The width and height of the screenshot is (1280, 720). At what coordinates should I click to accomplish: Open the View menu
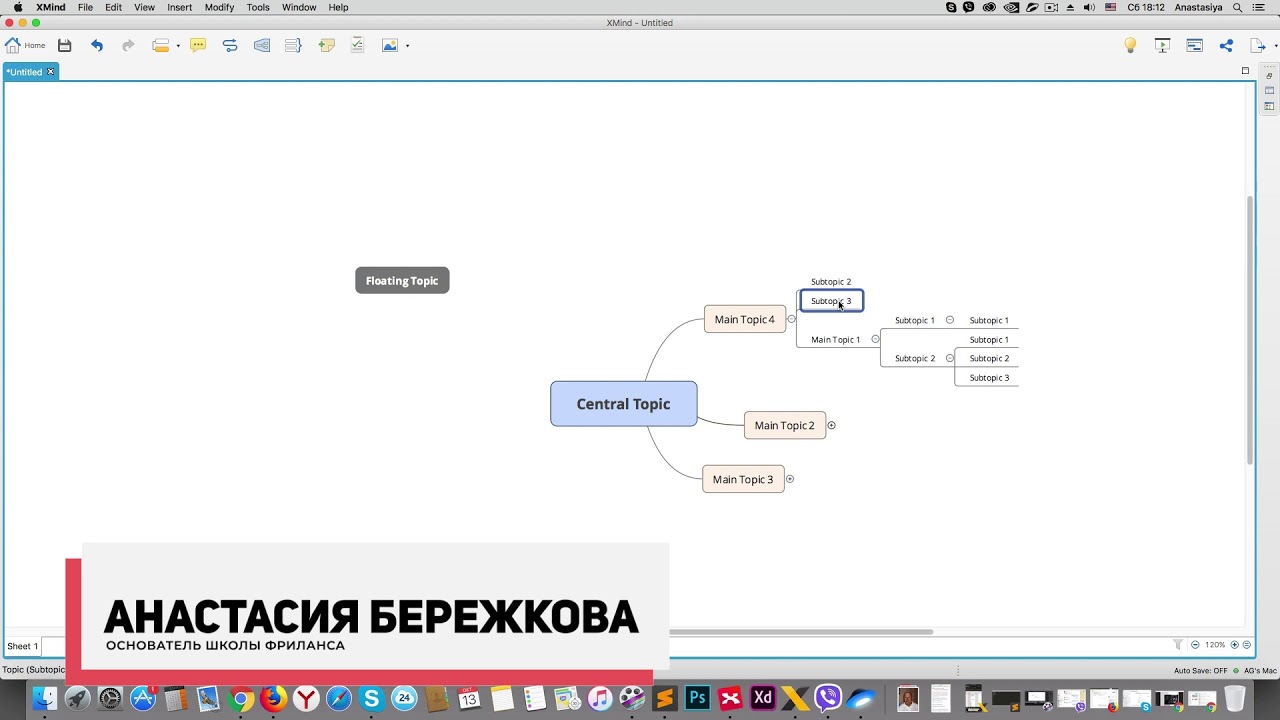[144, 7]
